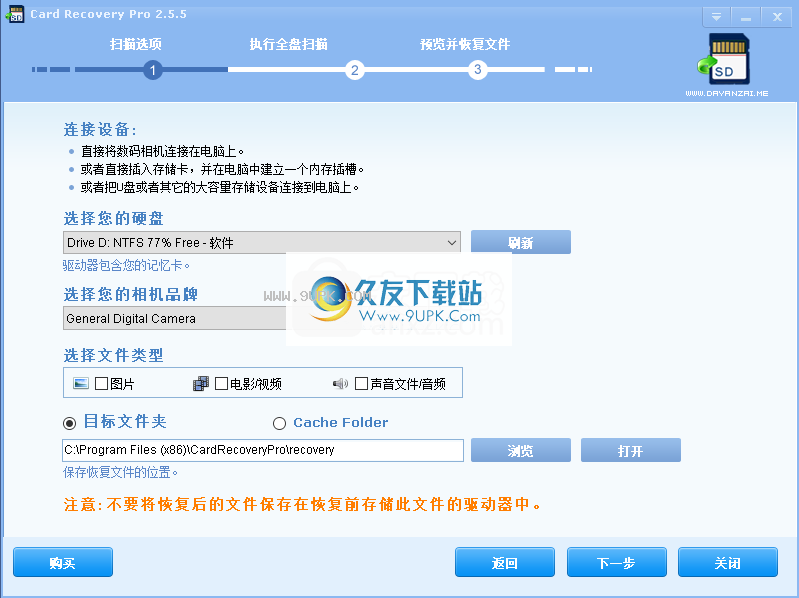
Task: Open the title bar dropdown menu icon
Action: pos(716,17)
